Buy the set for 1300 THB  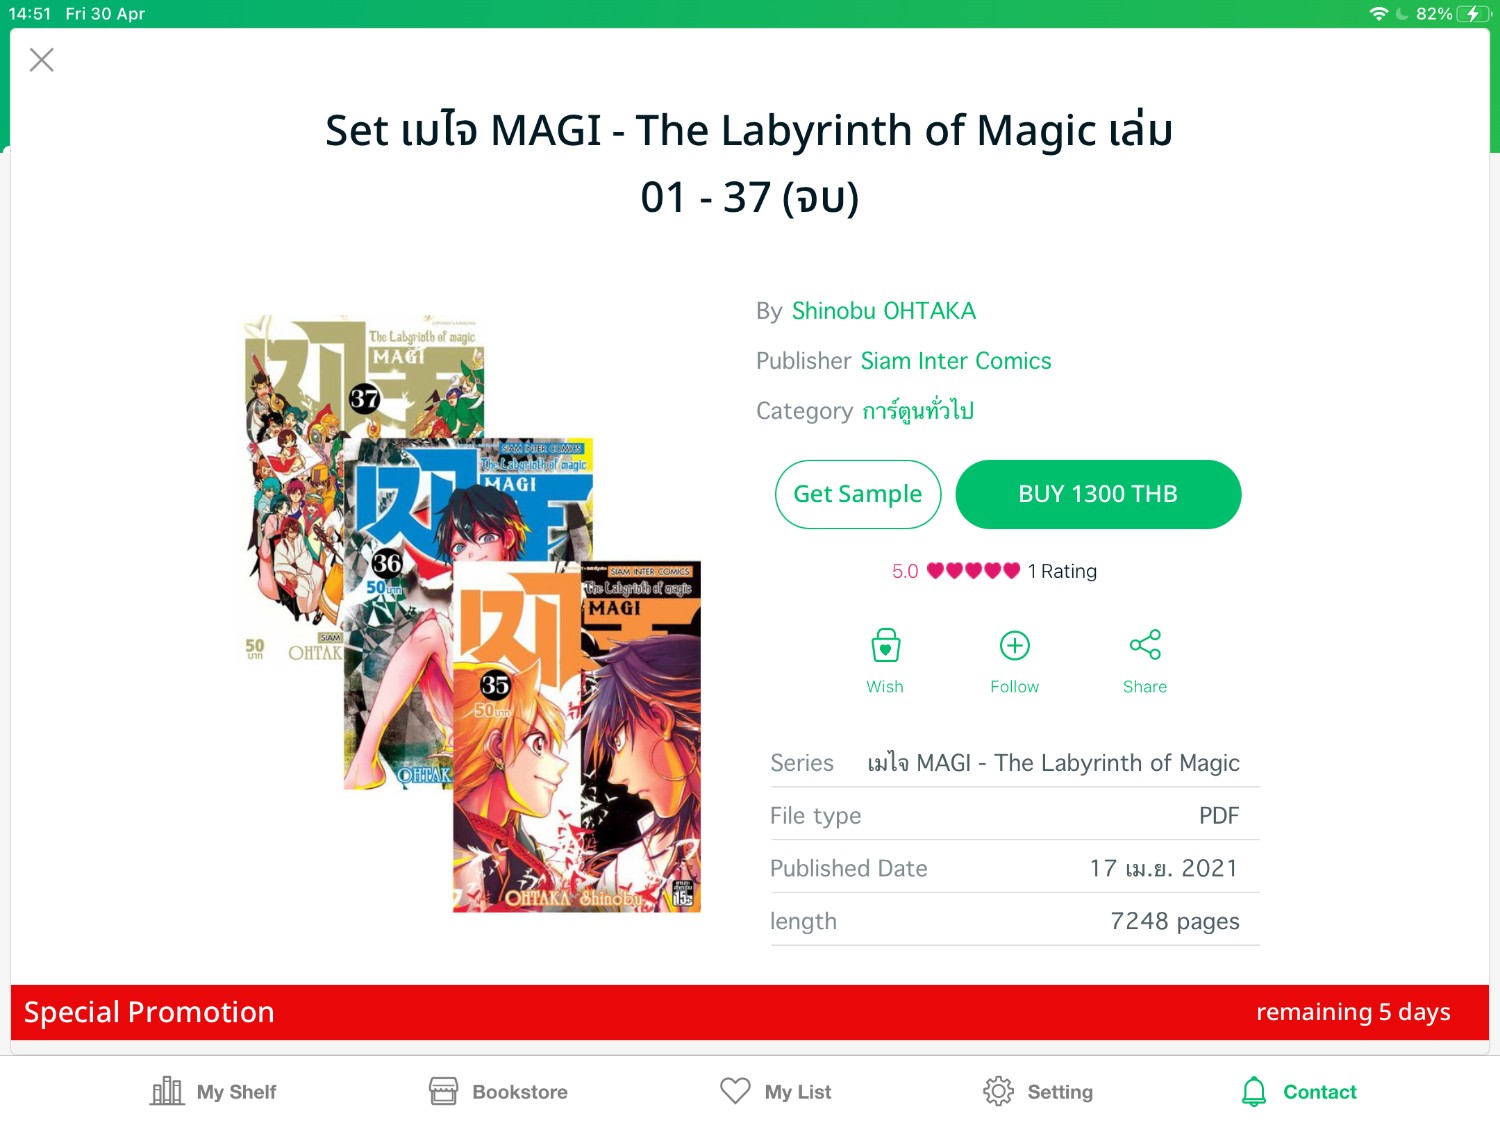pyautogui.click(x=1098, y=494)
